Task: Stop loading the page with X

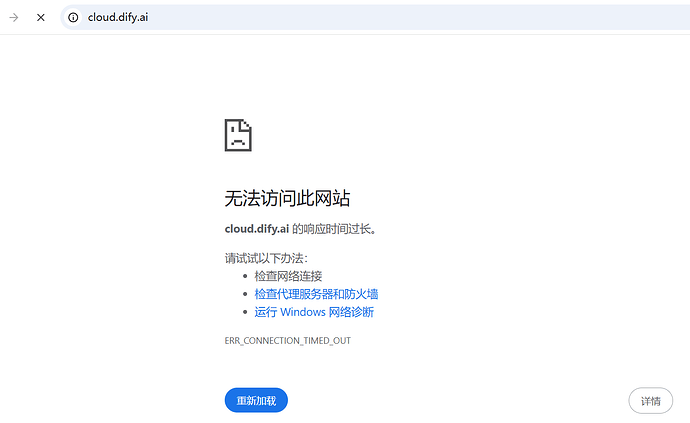Action: point(40,17)
